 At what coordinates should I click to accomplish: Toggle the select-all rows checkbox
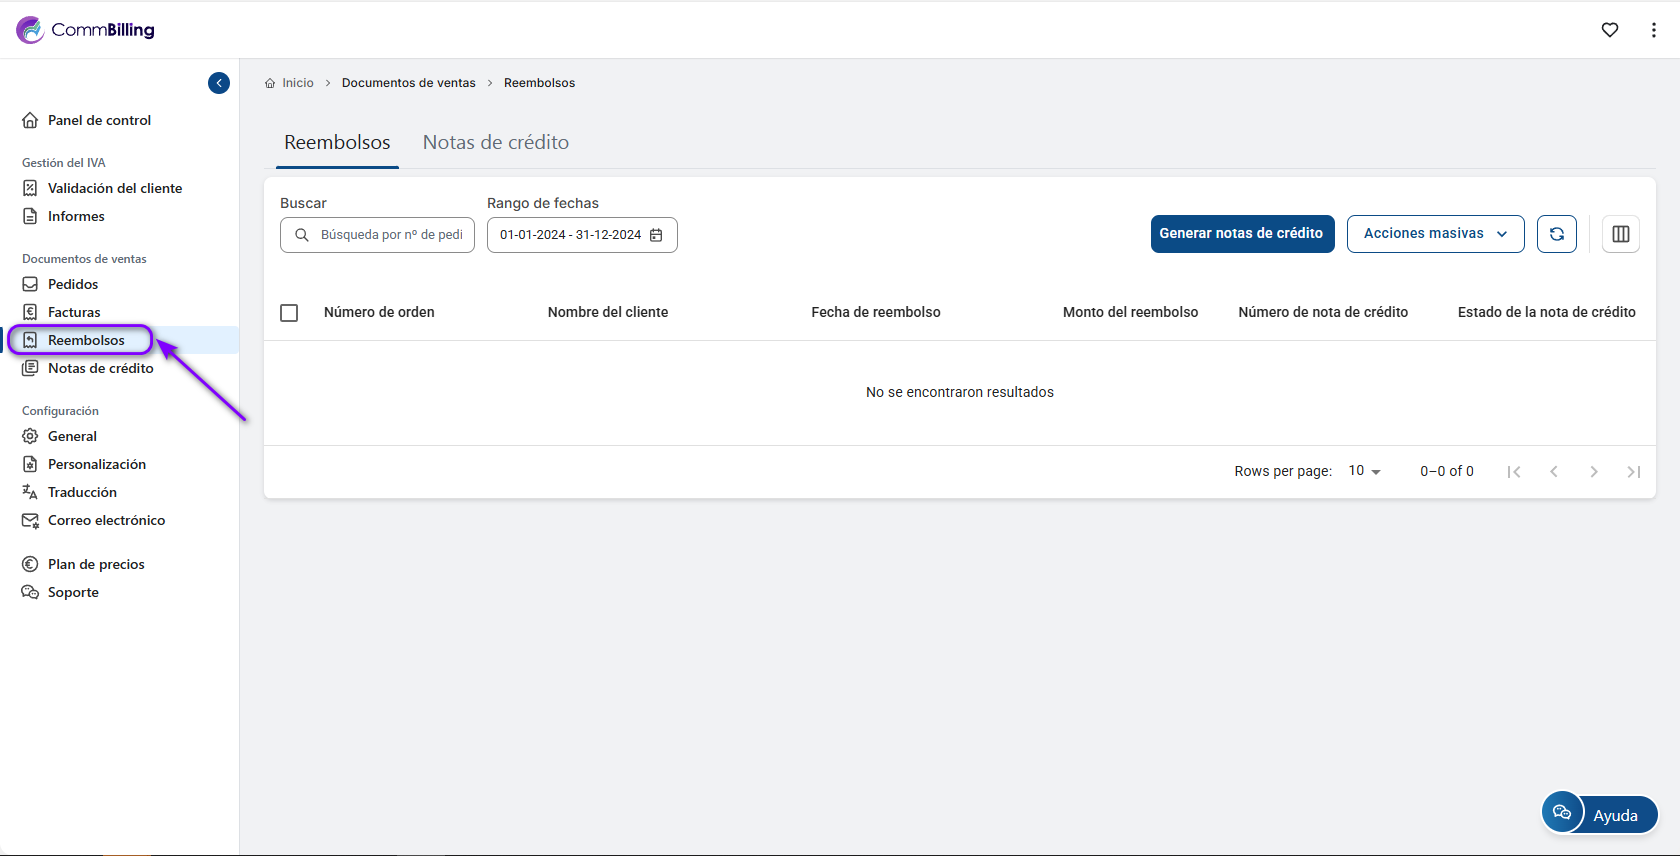click(x=289, y=313)
